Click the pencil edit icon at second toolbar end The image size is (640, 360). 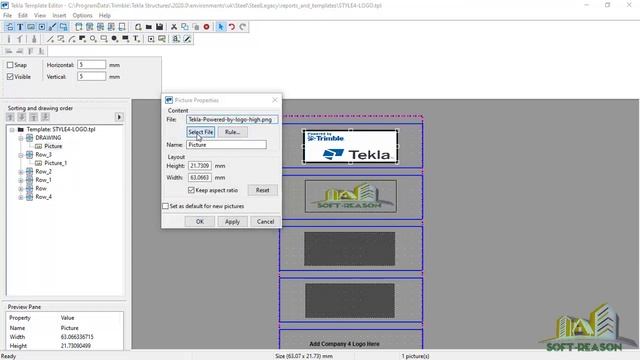point(187,39)
